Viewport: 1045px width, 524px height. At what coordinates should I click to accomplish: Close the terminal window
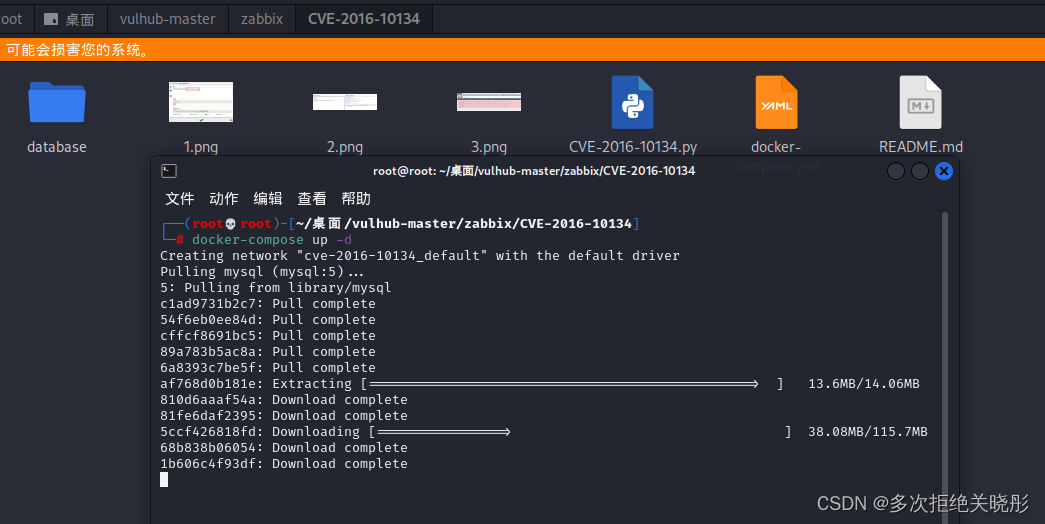click(943, 171)
